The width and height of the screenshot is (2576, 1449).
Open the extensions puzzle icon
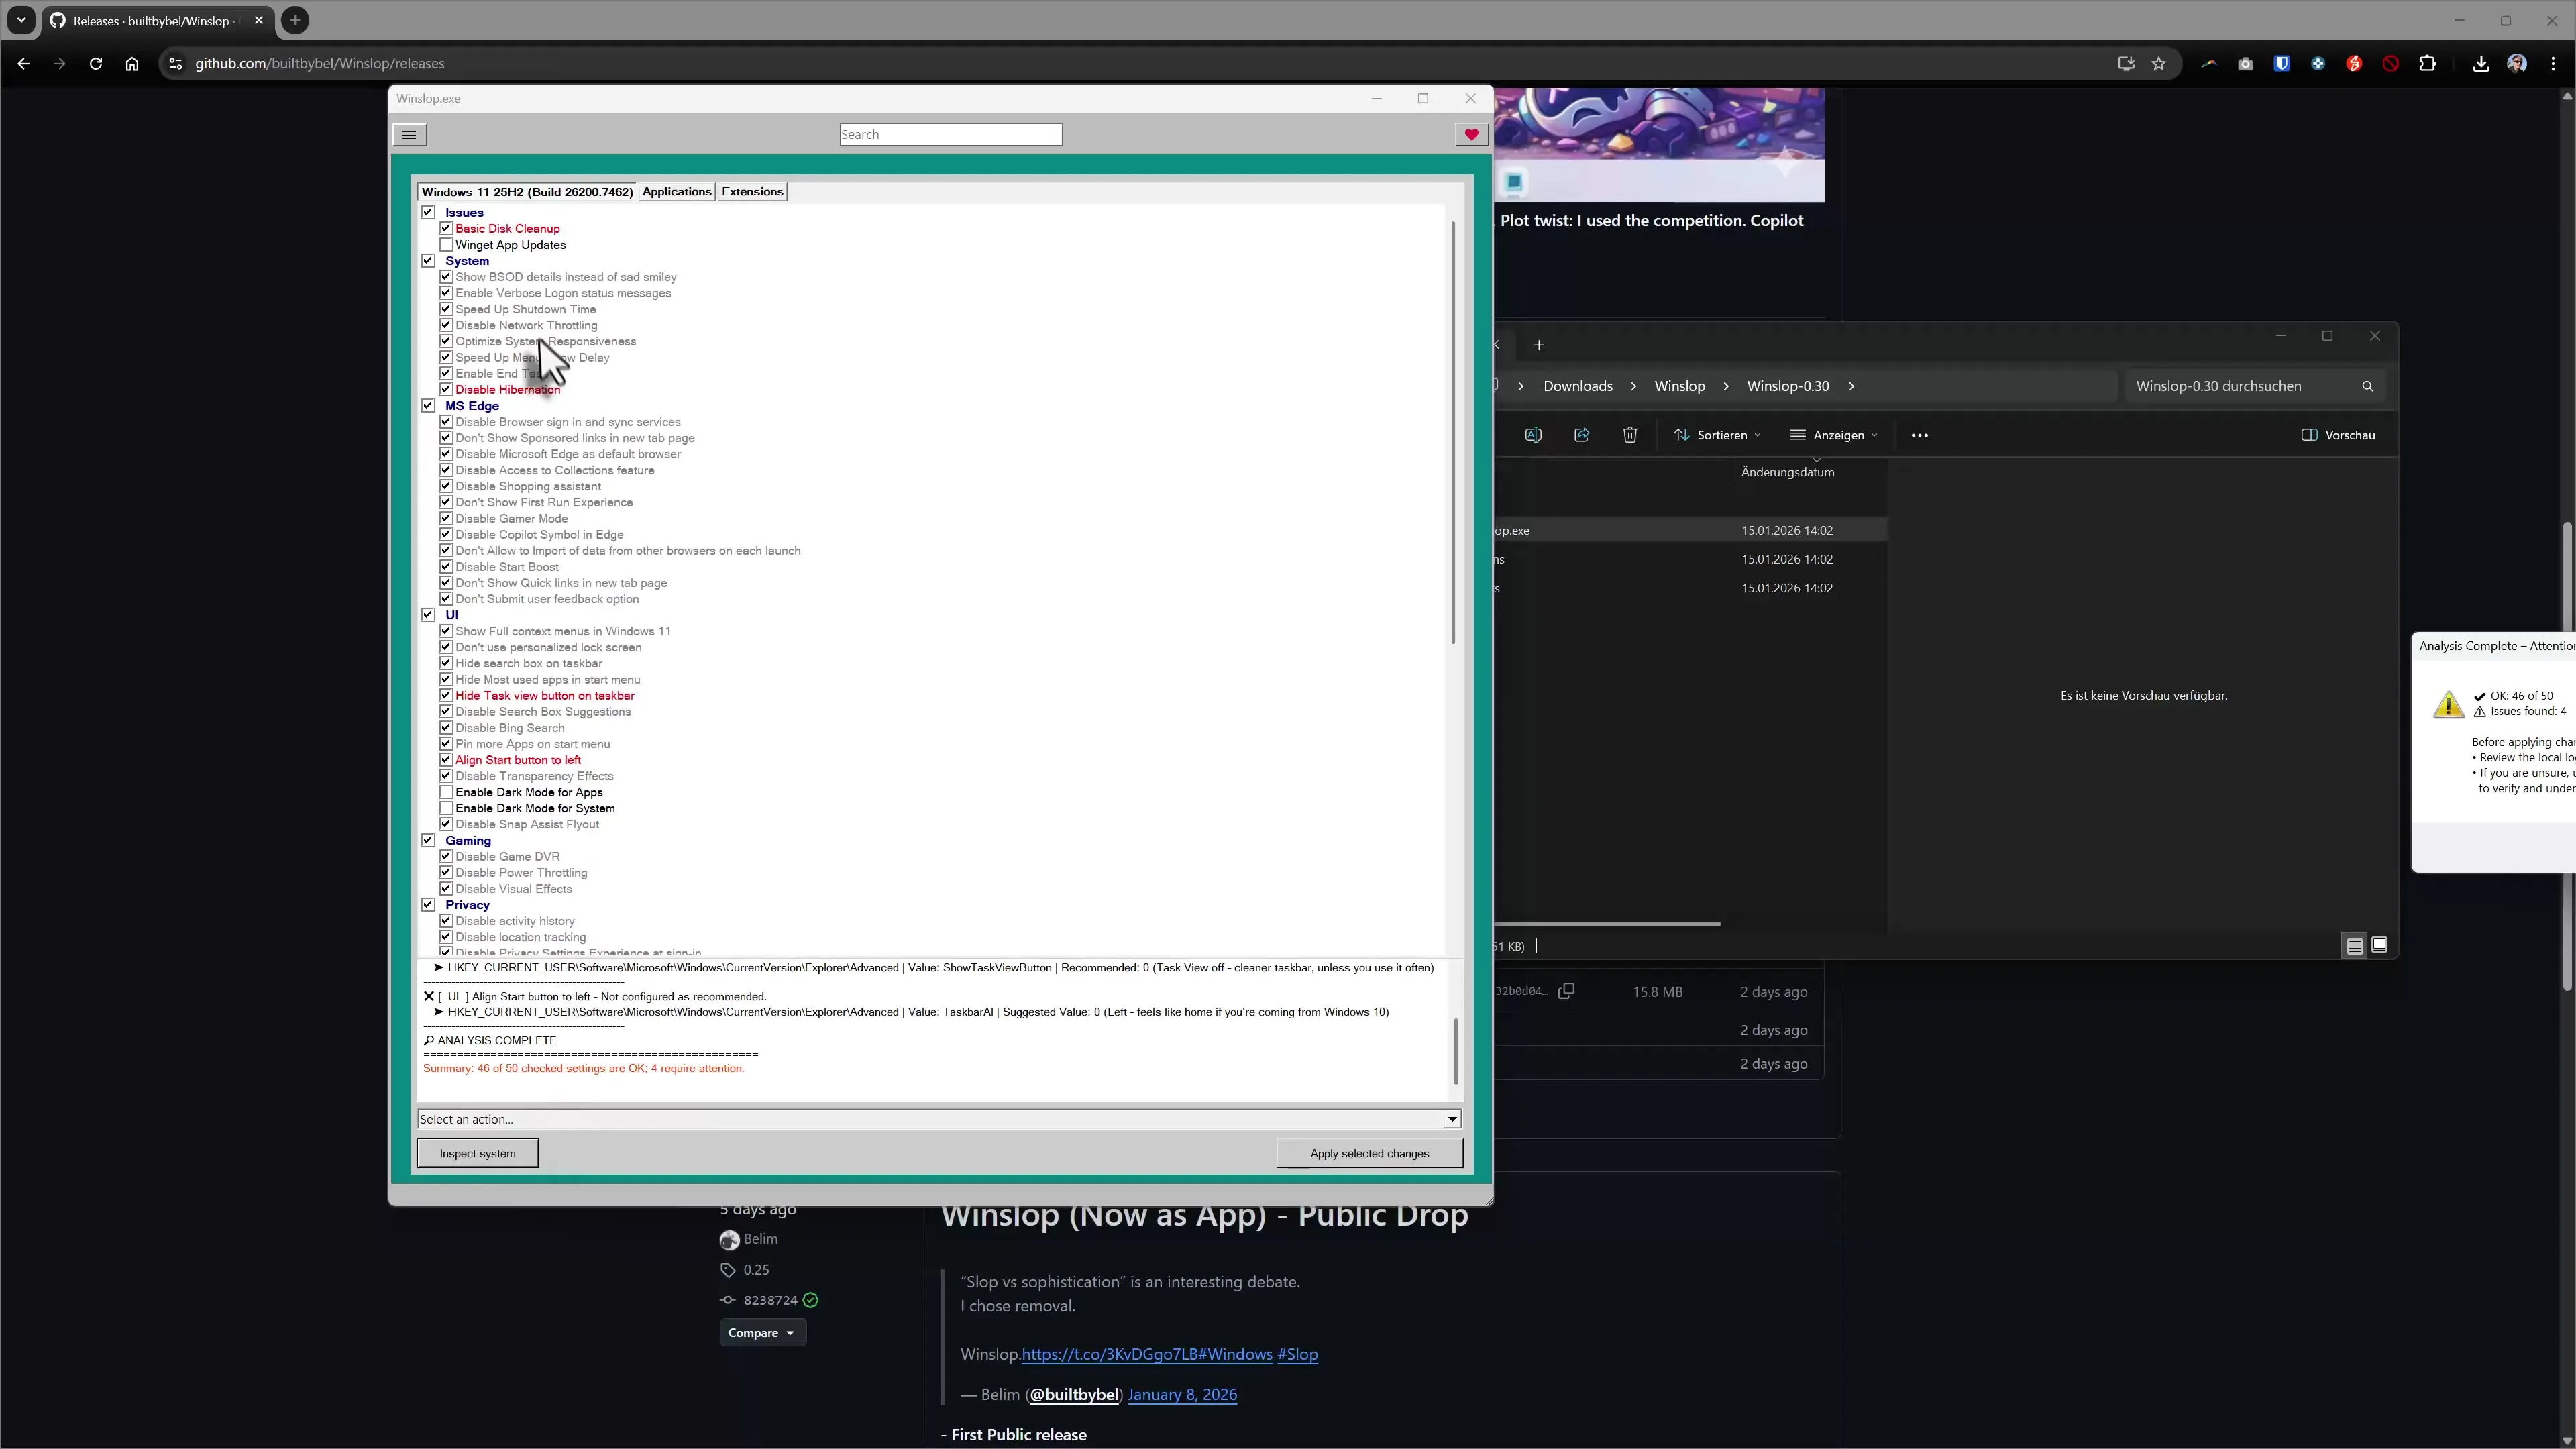pos(2427,63)
